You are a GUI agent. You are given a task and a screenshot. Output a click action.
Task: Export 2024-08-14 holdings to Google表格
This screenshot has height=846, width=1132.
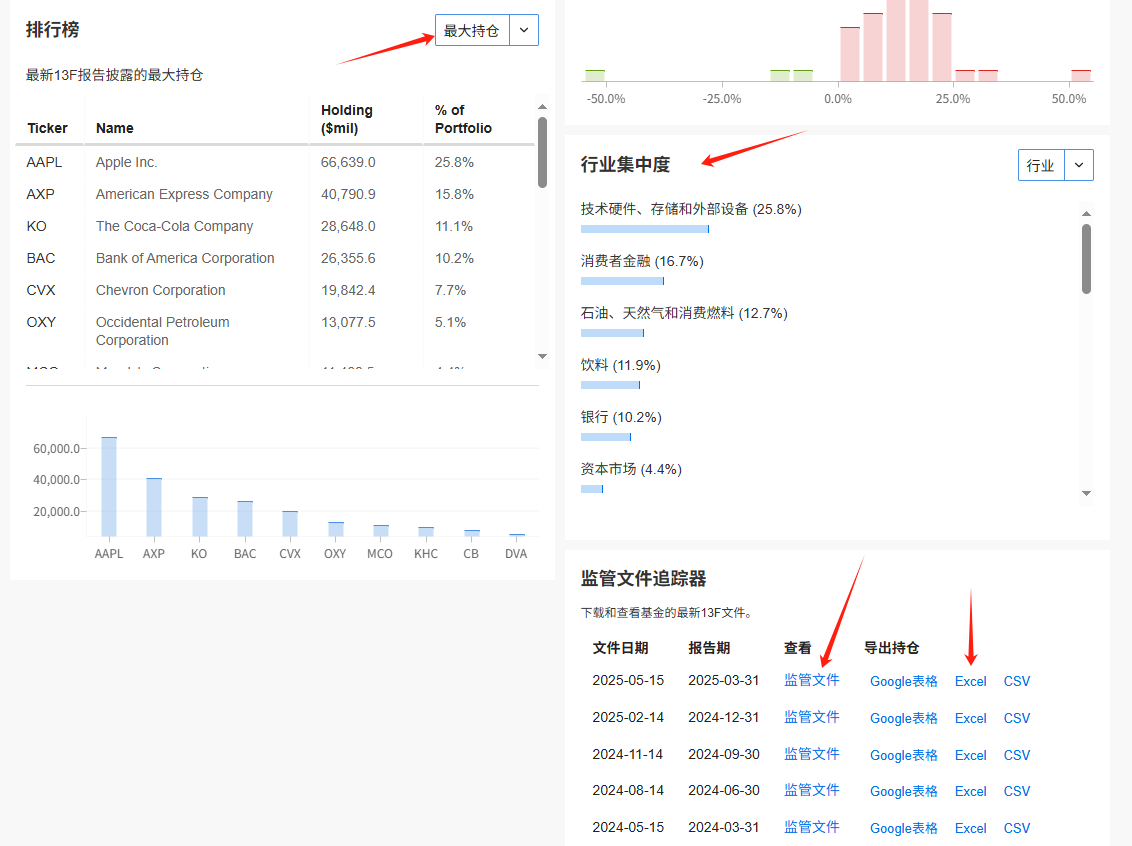(903, 790)
